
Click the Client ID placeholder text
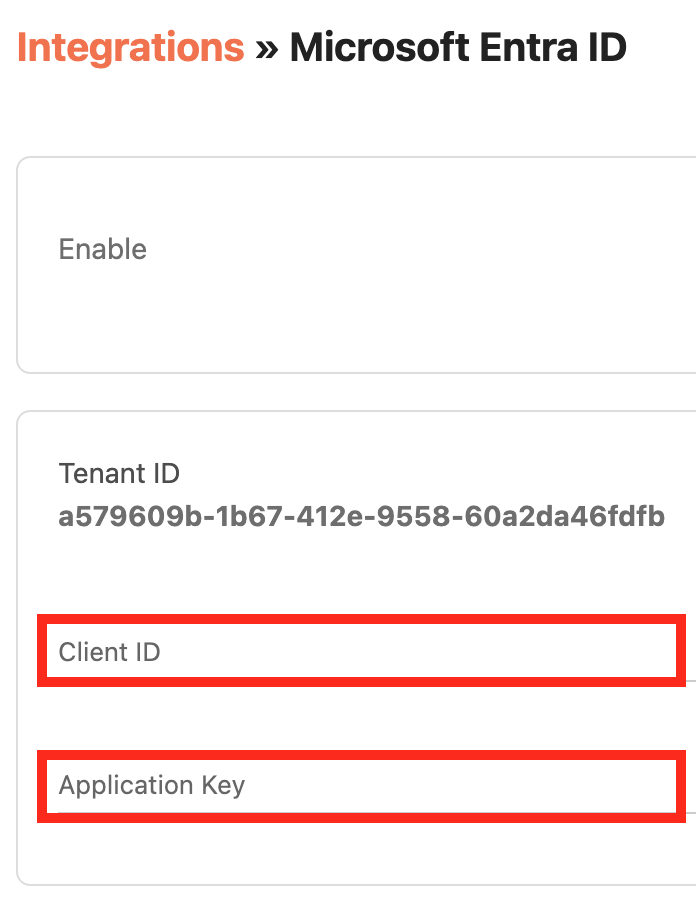[110, 652]
